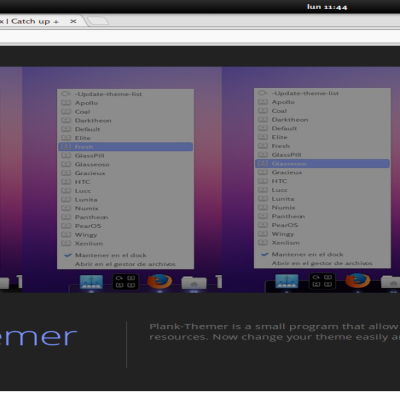Click the Plank-Themer description paragraph

(274, 332)
